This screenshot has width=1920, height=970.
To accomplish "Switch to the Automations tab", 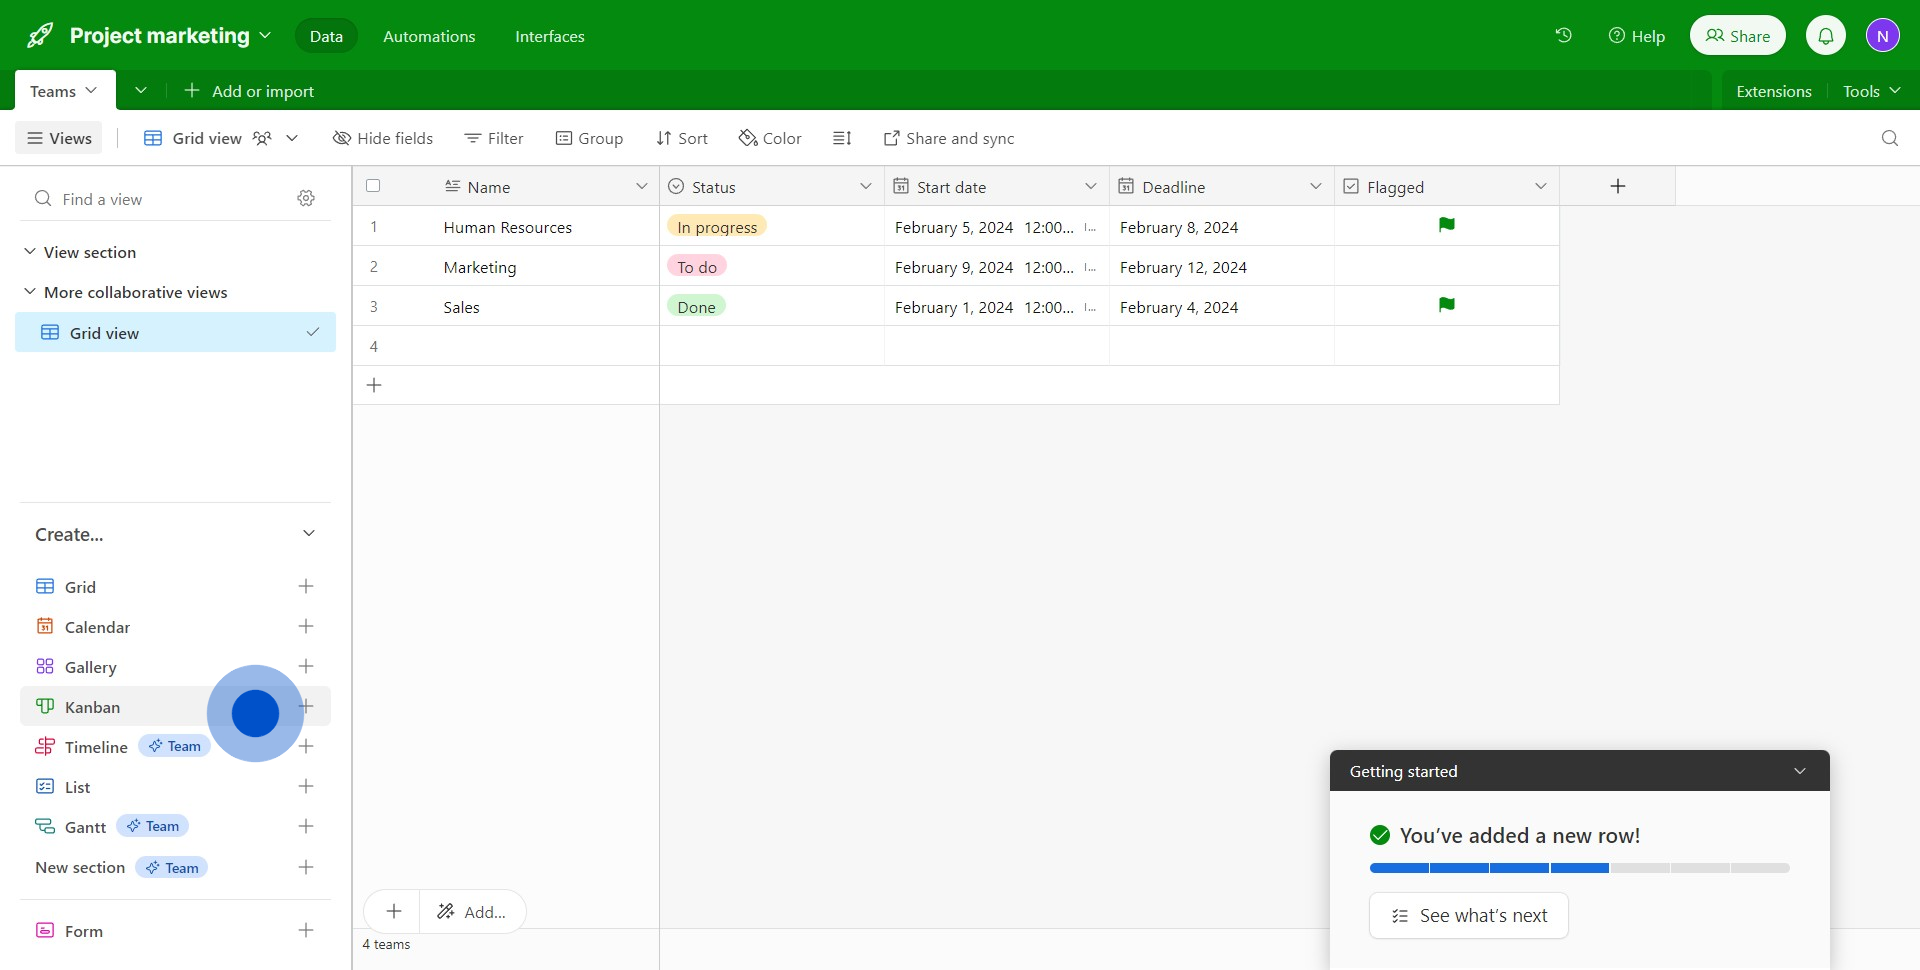I will click(x=429, y=36).
